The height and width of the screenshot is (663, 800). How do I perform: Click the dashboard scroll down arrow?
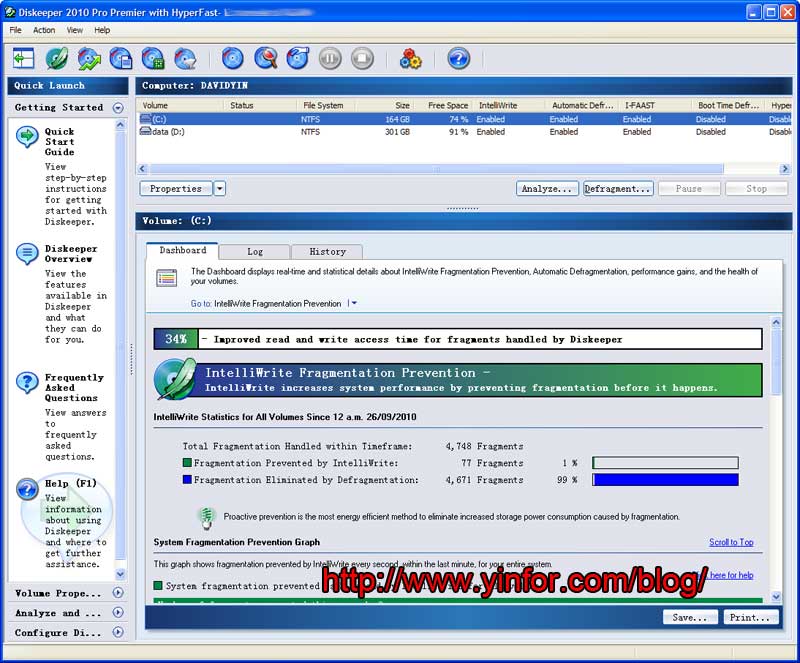[x=776, y=596]
